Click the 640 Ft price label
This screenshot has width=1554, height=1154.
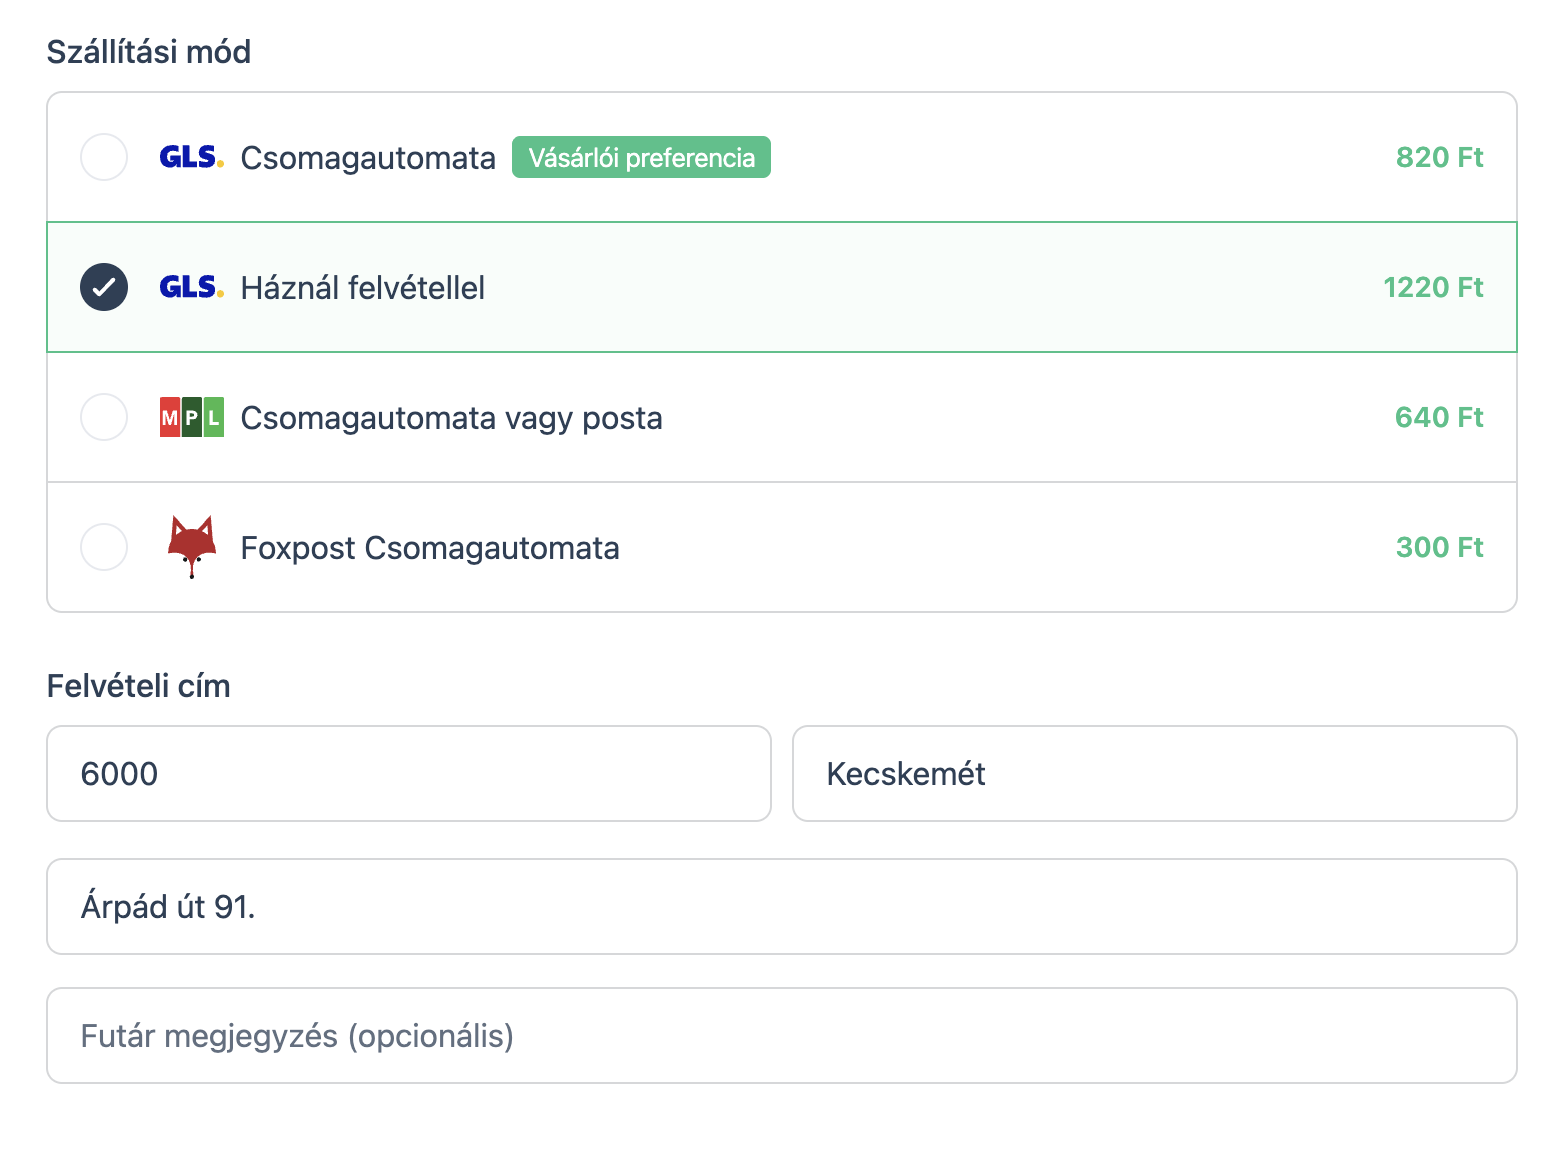click(1439, 417)
